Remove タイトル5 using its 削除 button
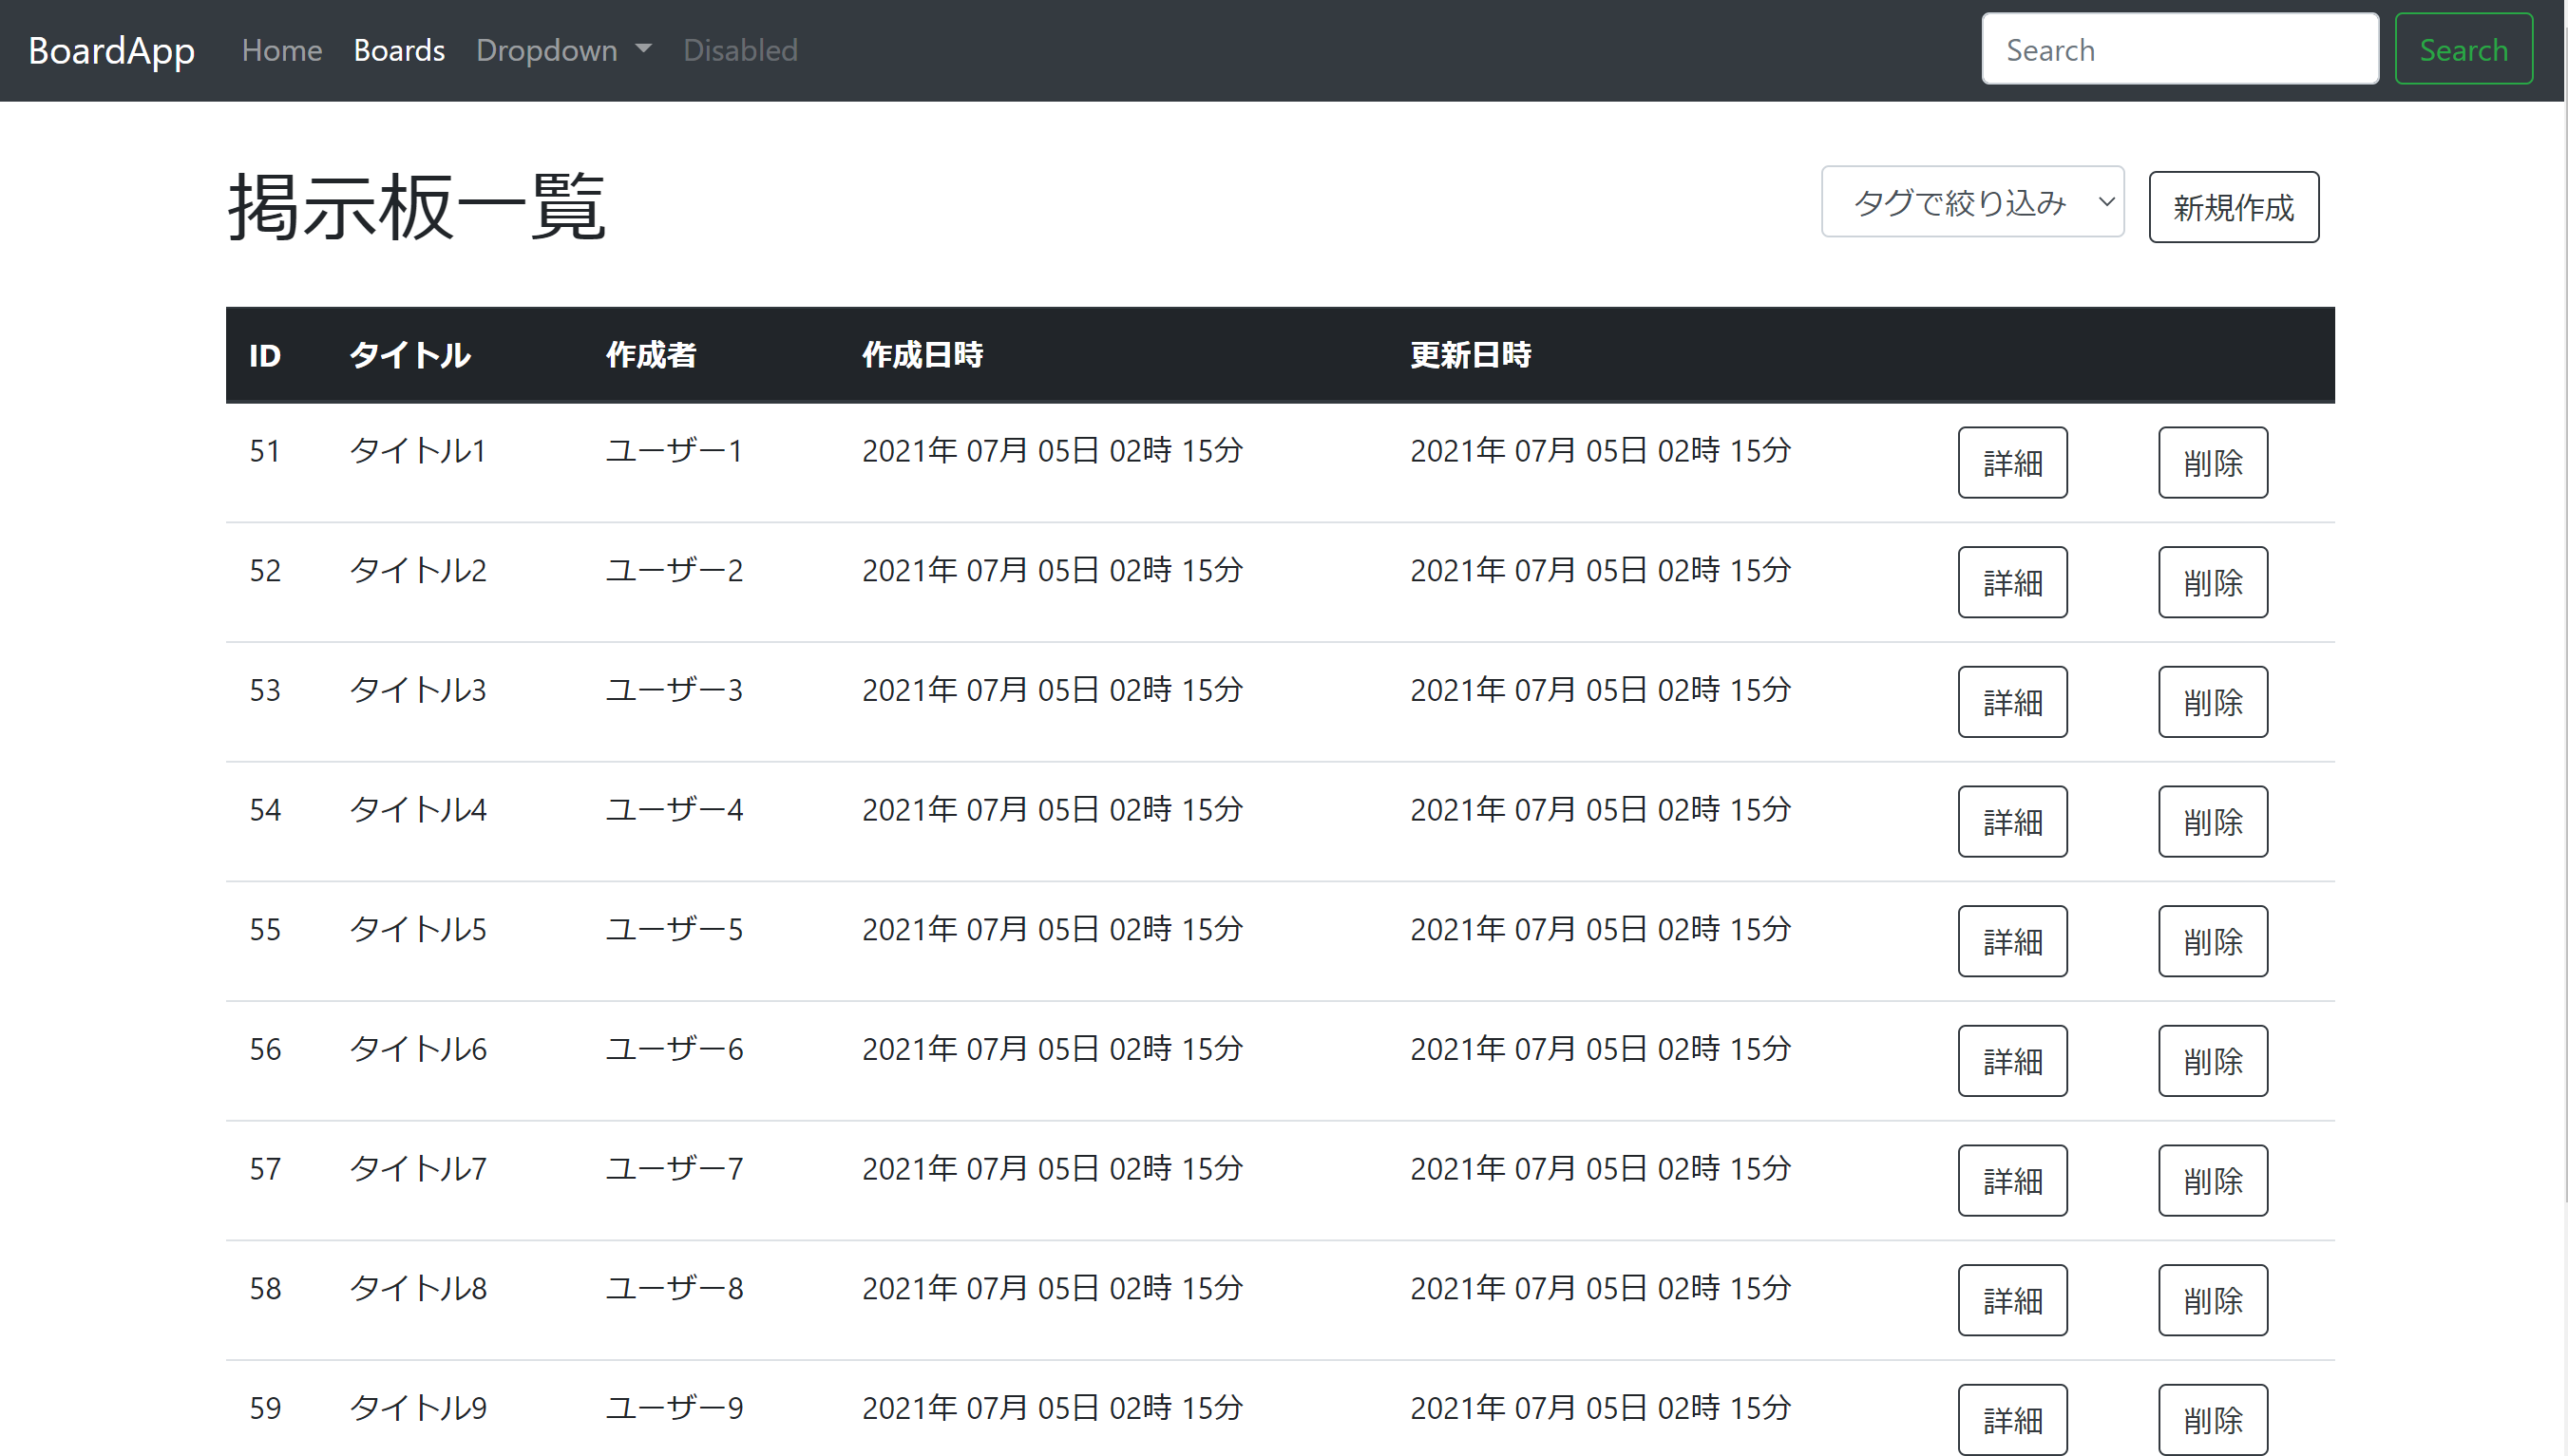2568x1456 pixels. 2211,941
